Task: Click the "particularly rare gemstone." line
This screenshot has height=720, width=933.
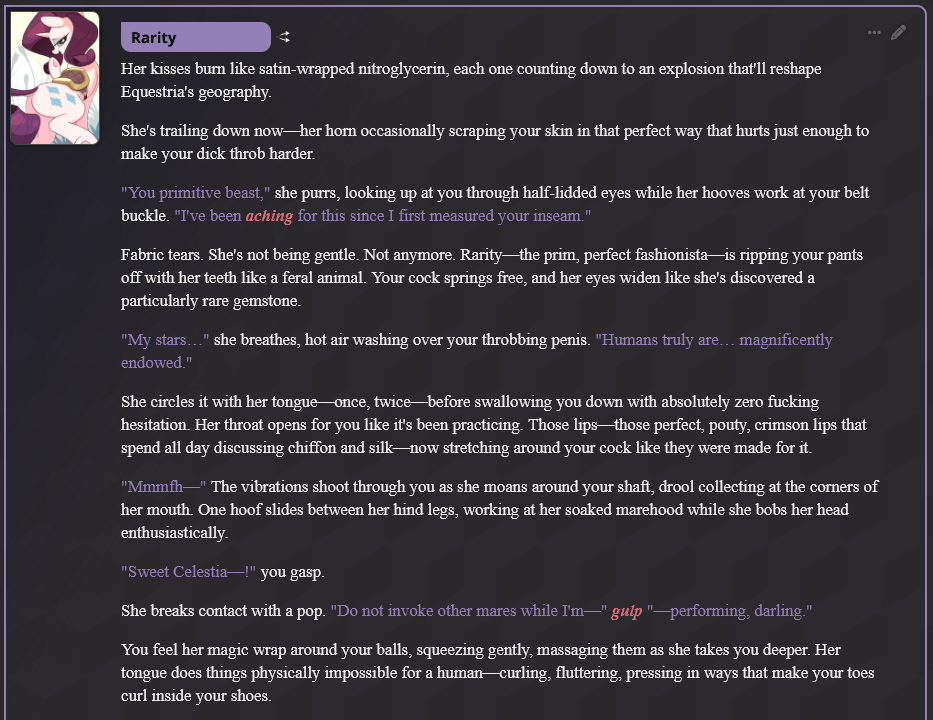Action: 211,301
